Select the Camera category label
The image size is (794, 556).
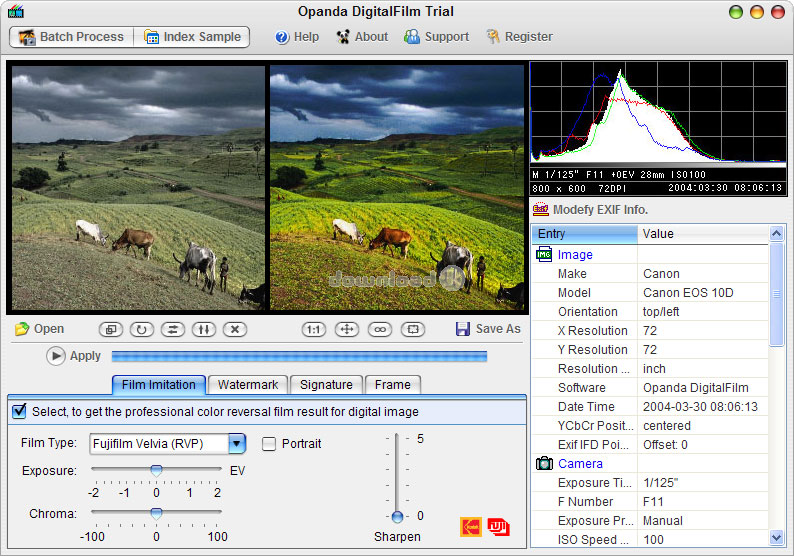point(580,464)
